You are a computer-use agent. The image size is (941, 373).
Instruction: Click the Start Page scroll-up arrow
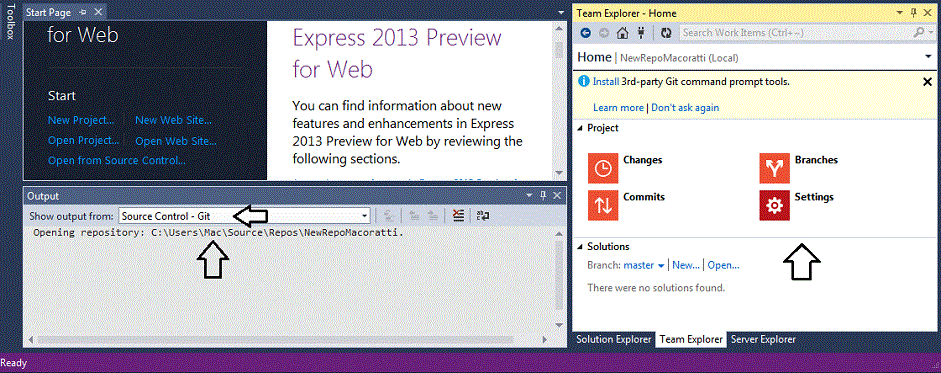tap(559, 28)
